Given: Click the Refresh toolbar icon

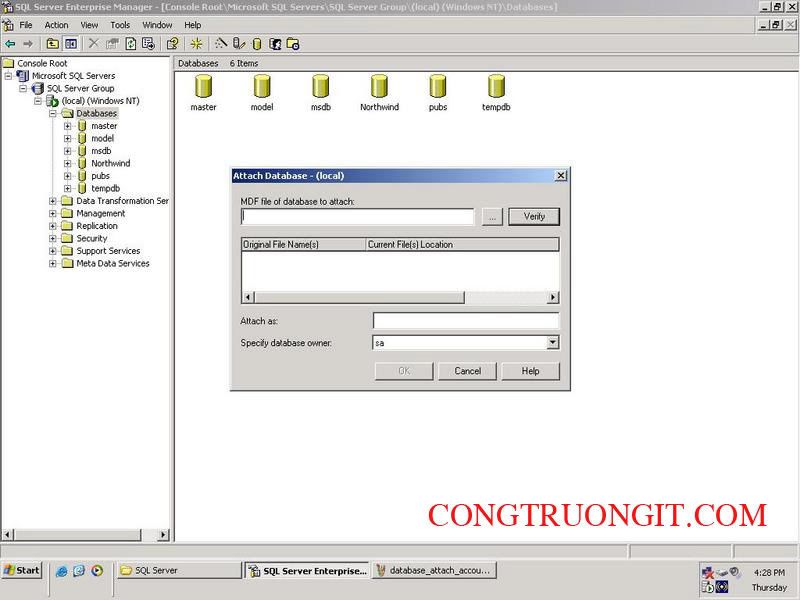Looking at the screenshot, I should pyautogui.click(x=131, y=44).
